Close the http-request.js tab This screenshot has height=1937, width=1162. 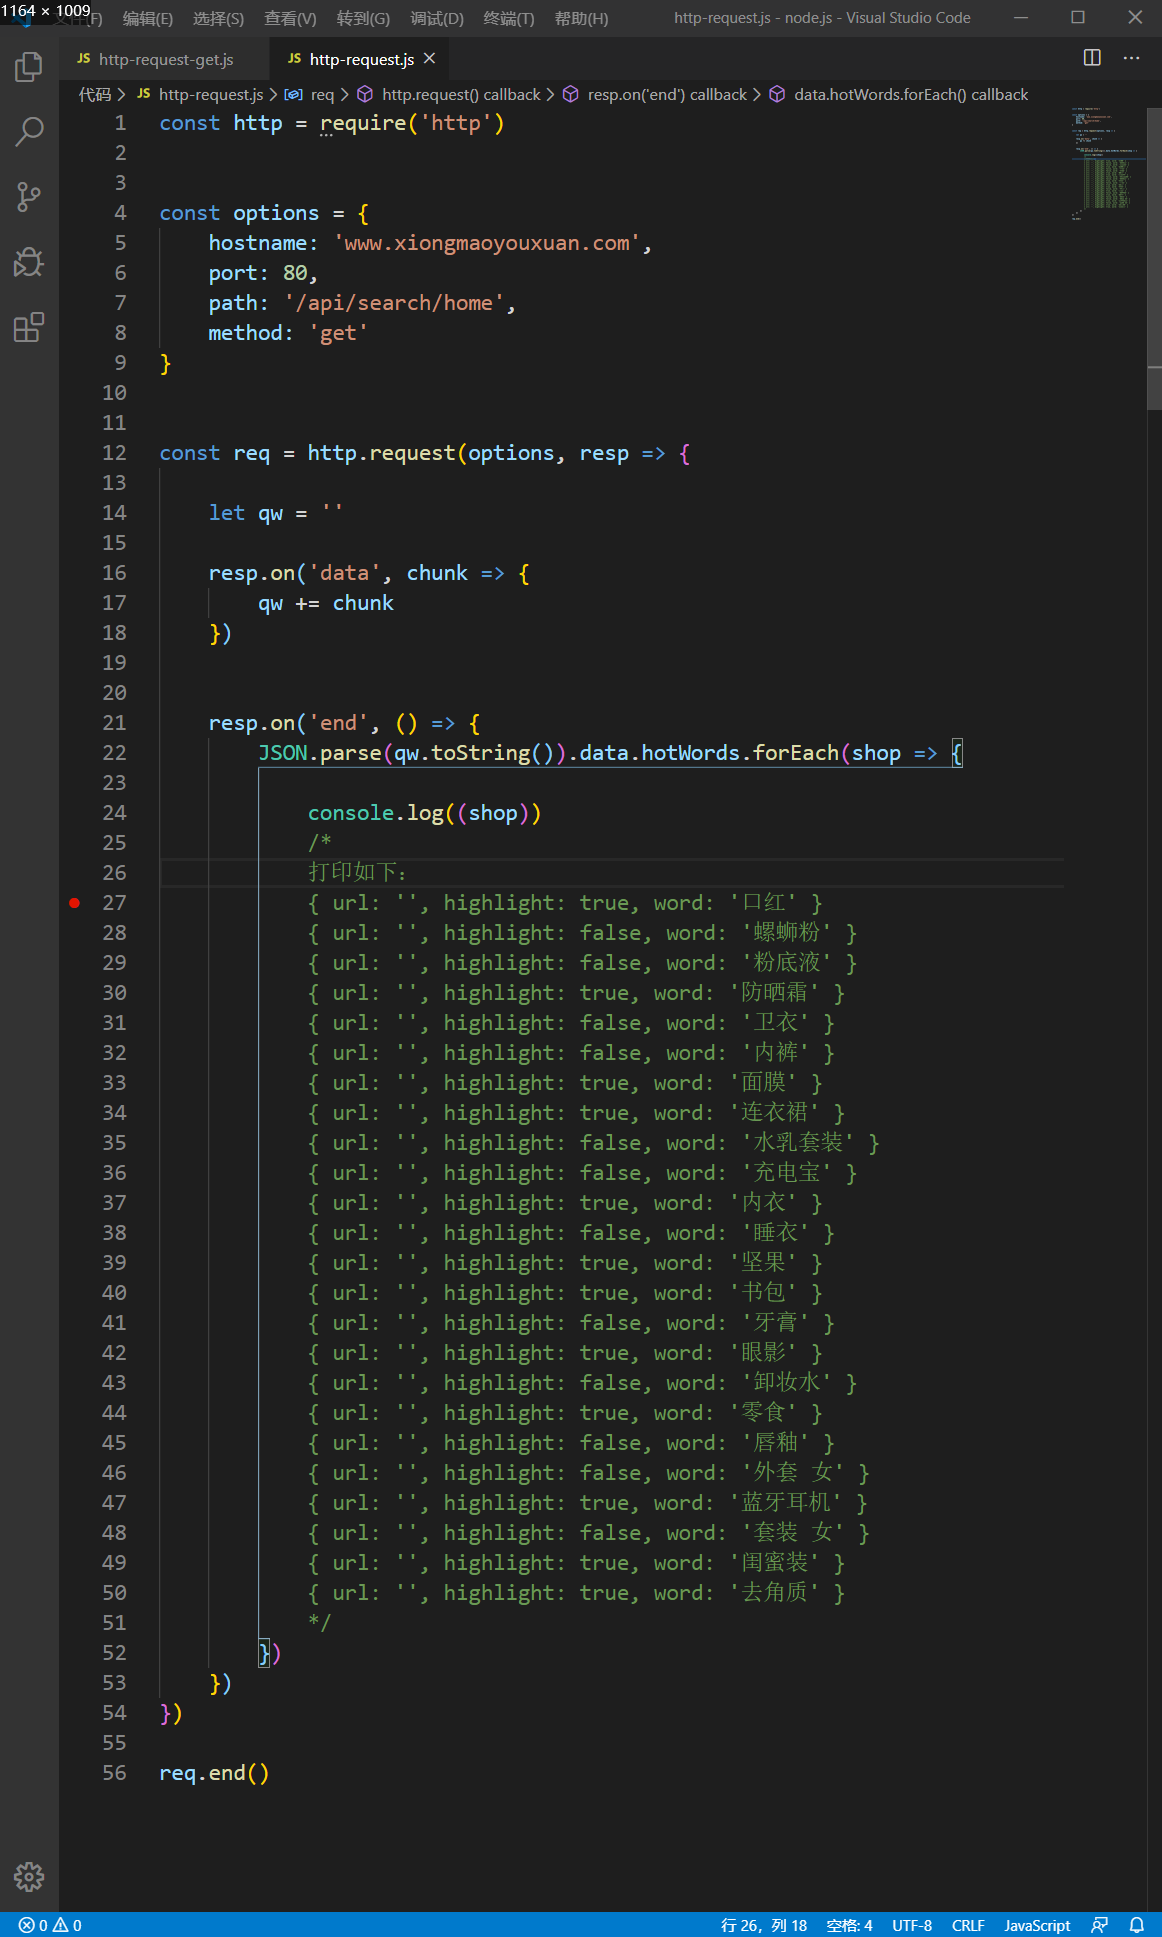coord(429,59)
